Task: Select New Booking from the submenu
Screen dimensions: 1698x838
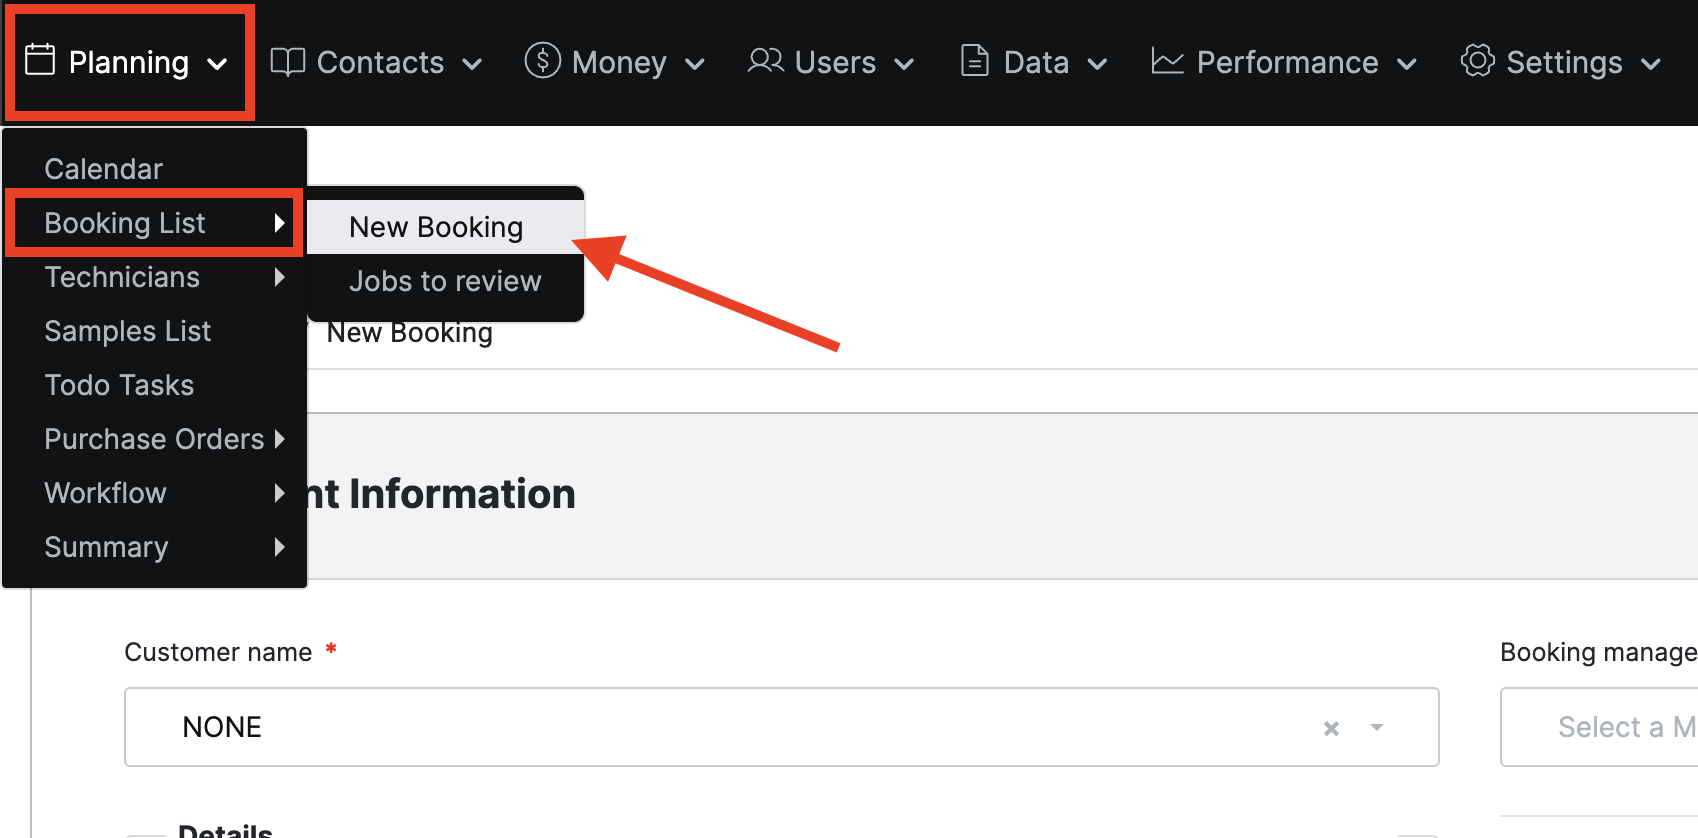Action: point(436,228)
